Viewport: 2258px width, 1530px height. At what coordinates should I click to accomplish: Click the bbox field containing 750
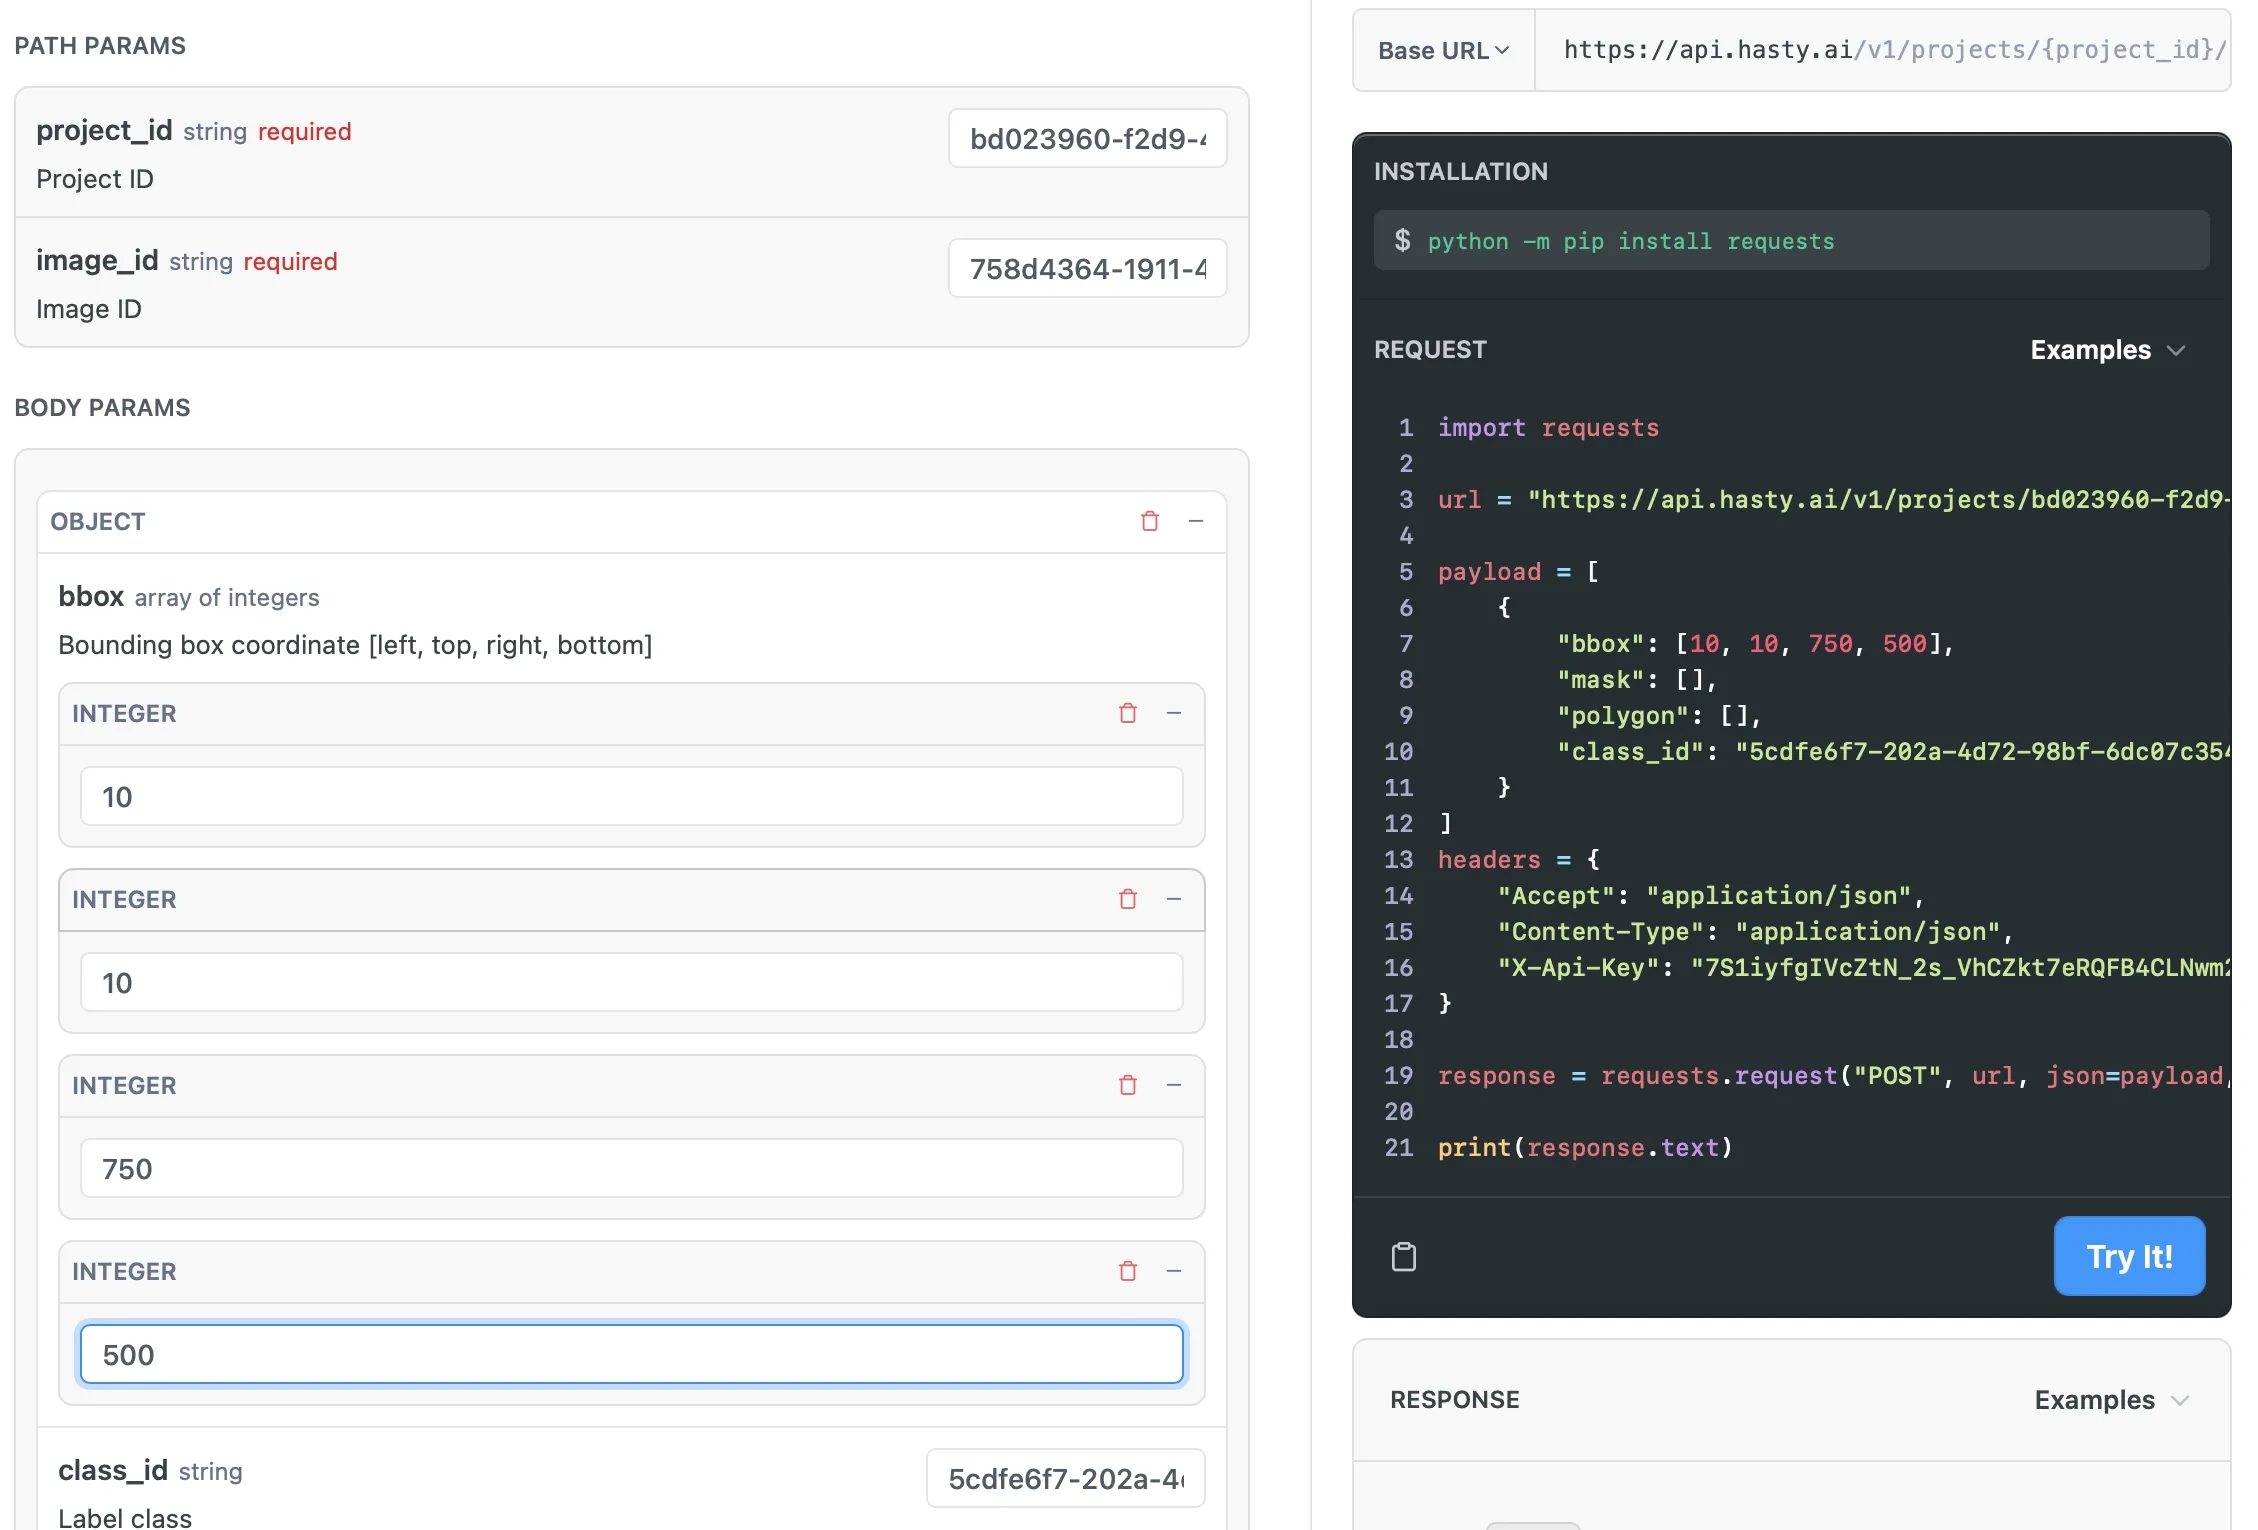(x=631, y=1168)
